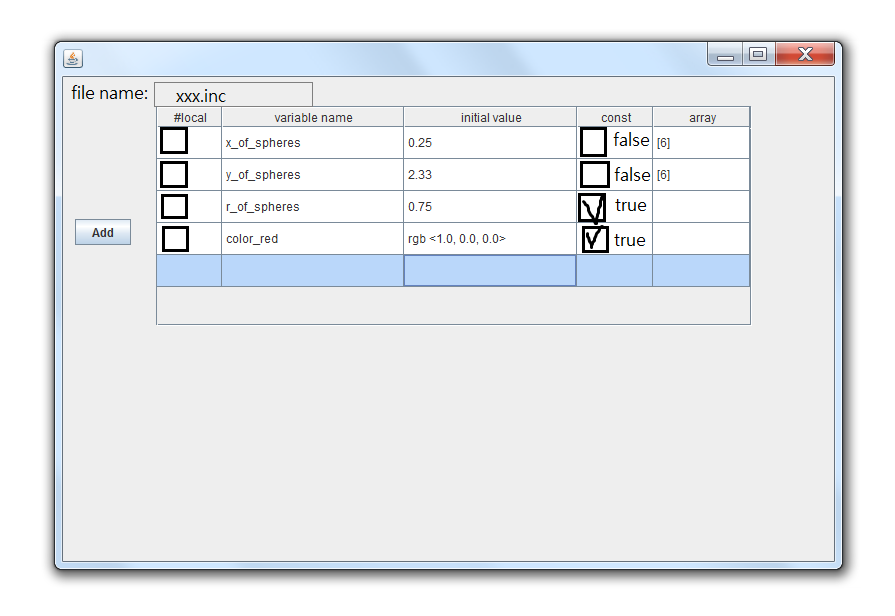Maximize the application window
This screenshot has height=616, width=895.
click(758, 55)
